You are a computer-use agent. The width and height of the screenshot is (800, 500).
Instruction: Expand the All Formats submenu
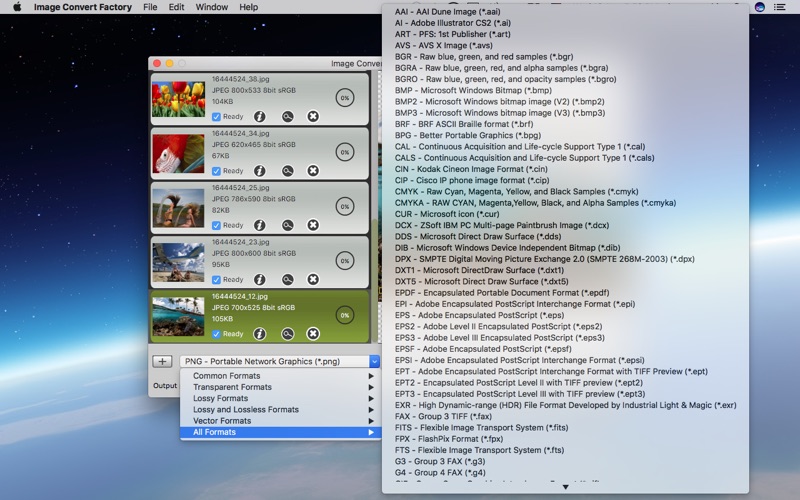coord(281,432)
